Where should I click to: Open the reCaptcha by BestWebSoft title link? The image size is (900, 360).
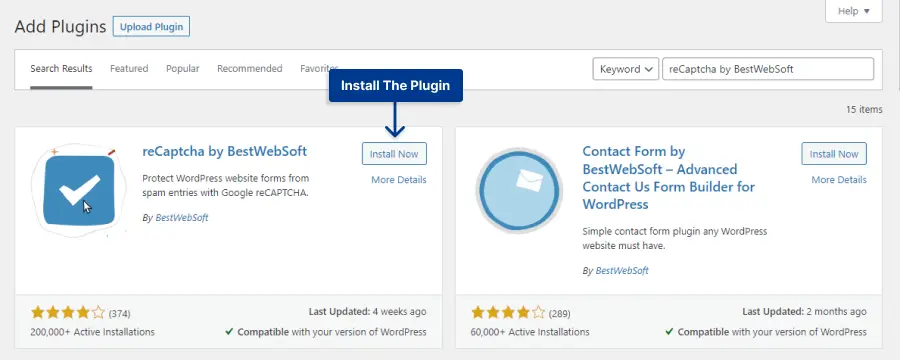click(x=224, y=152)
